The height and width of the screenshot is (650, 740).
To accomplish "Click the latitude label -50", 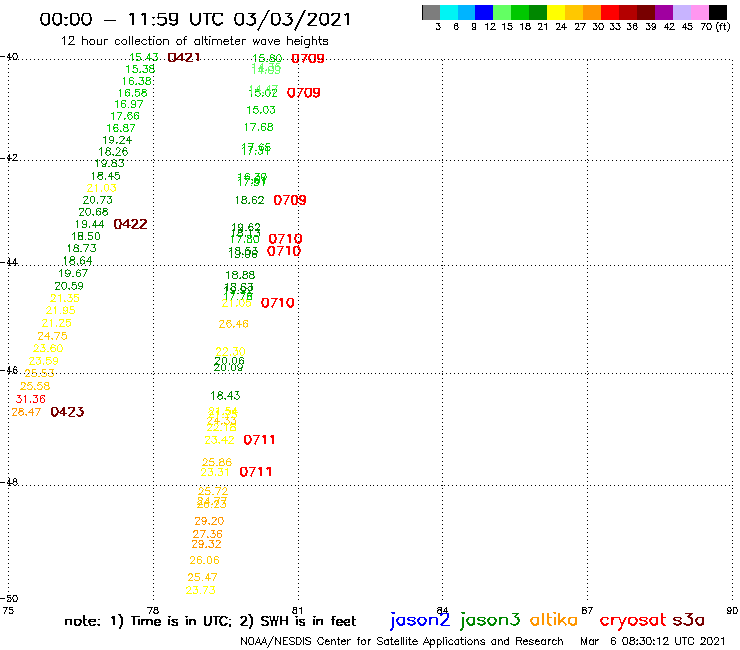I will 9,599.
